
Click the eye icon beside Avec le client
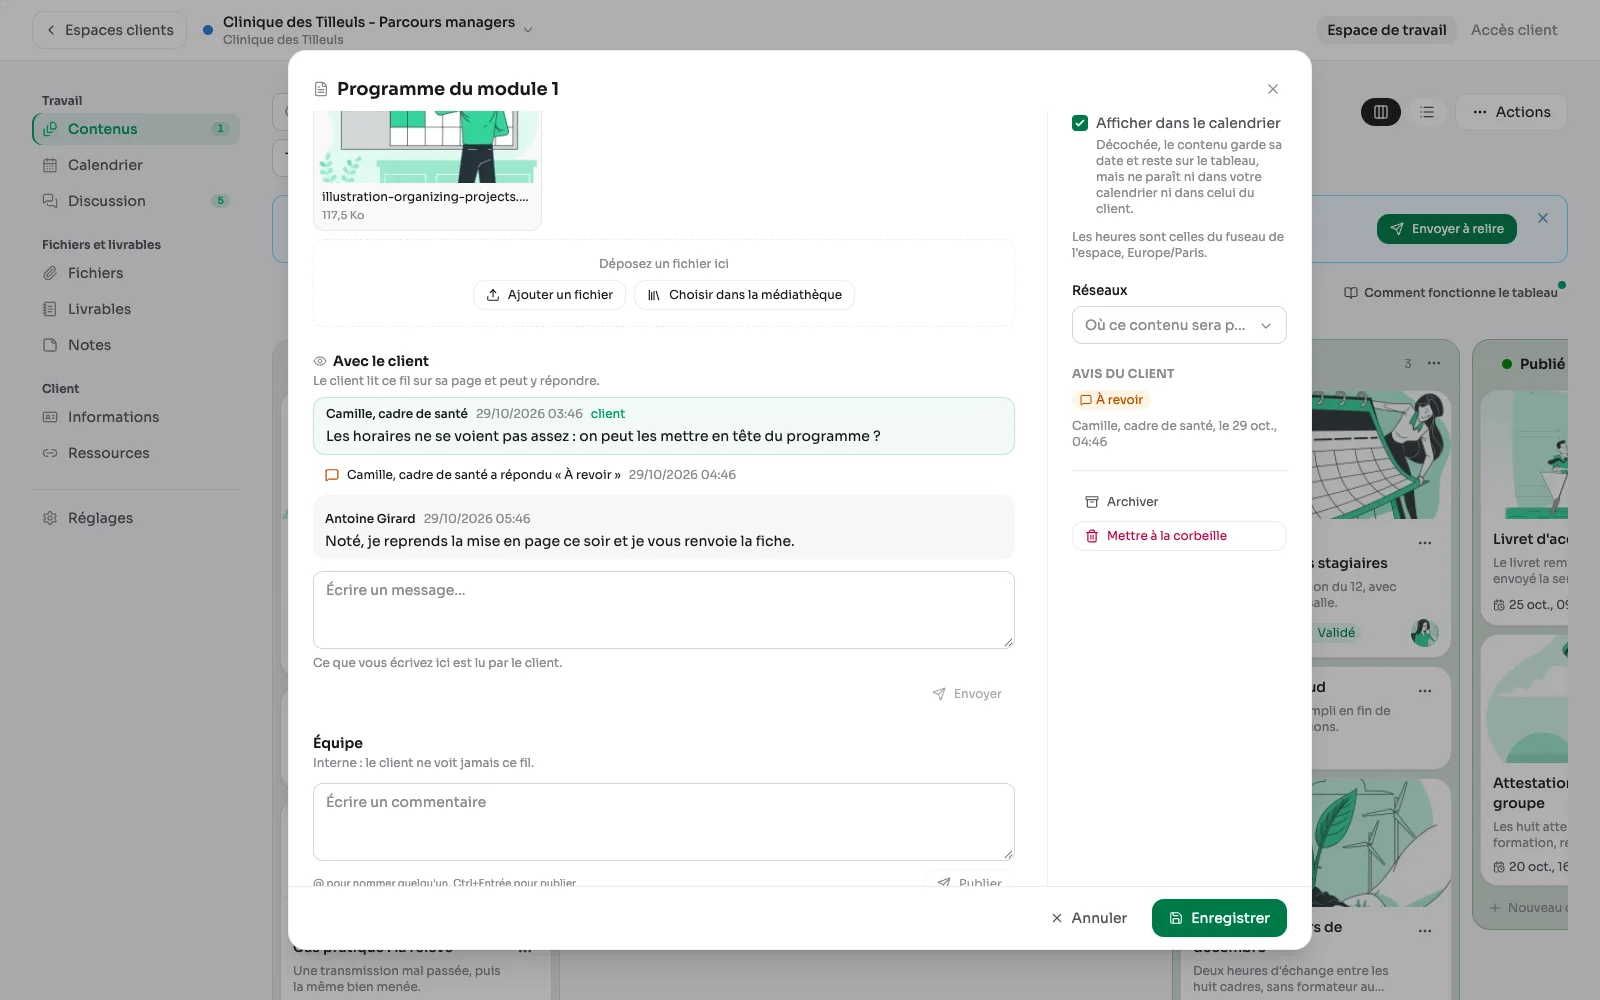pyautogui.click(x=320, y=361)
